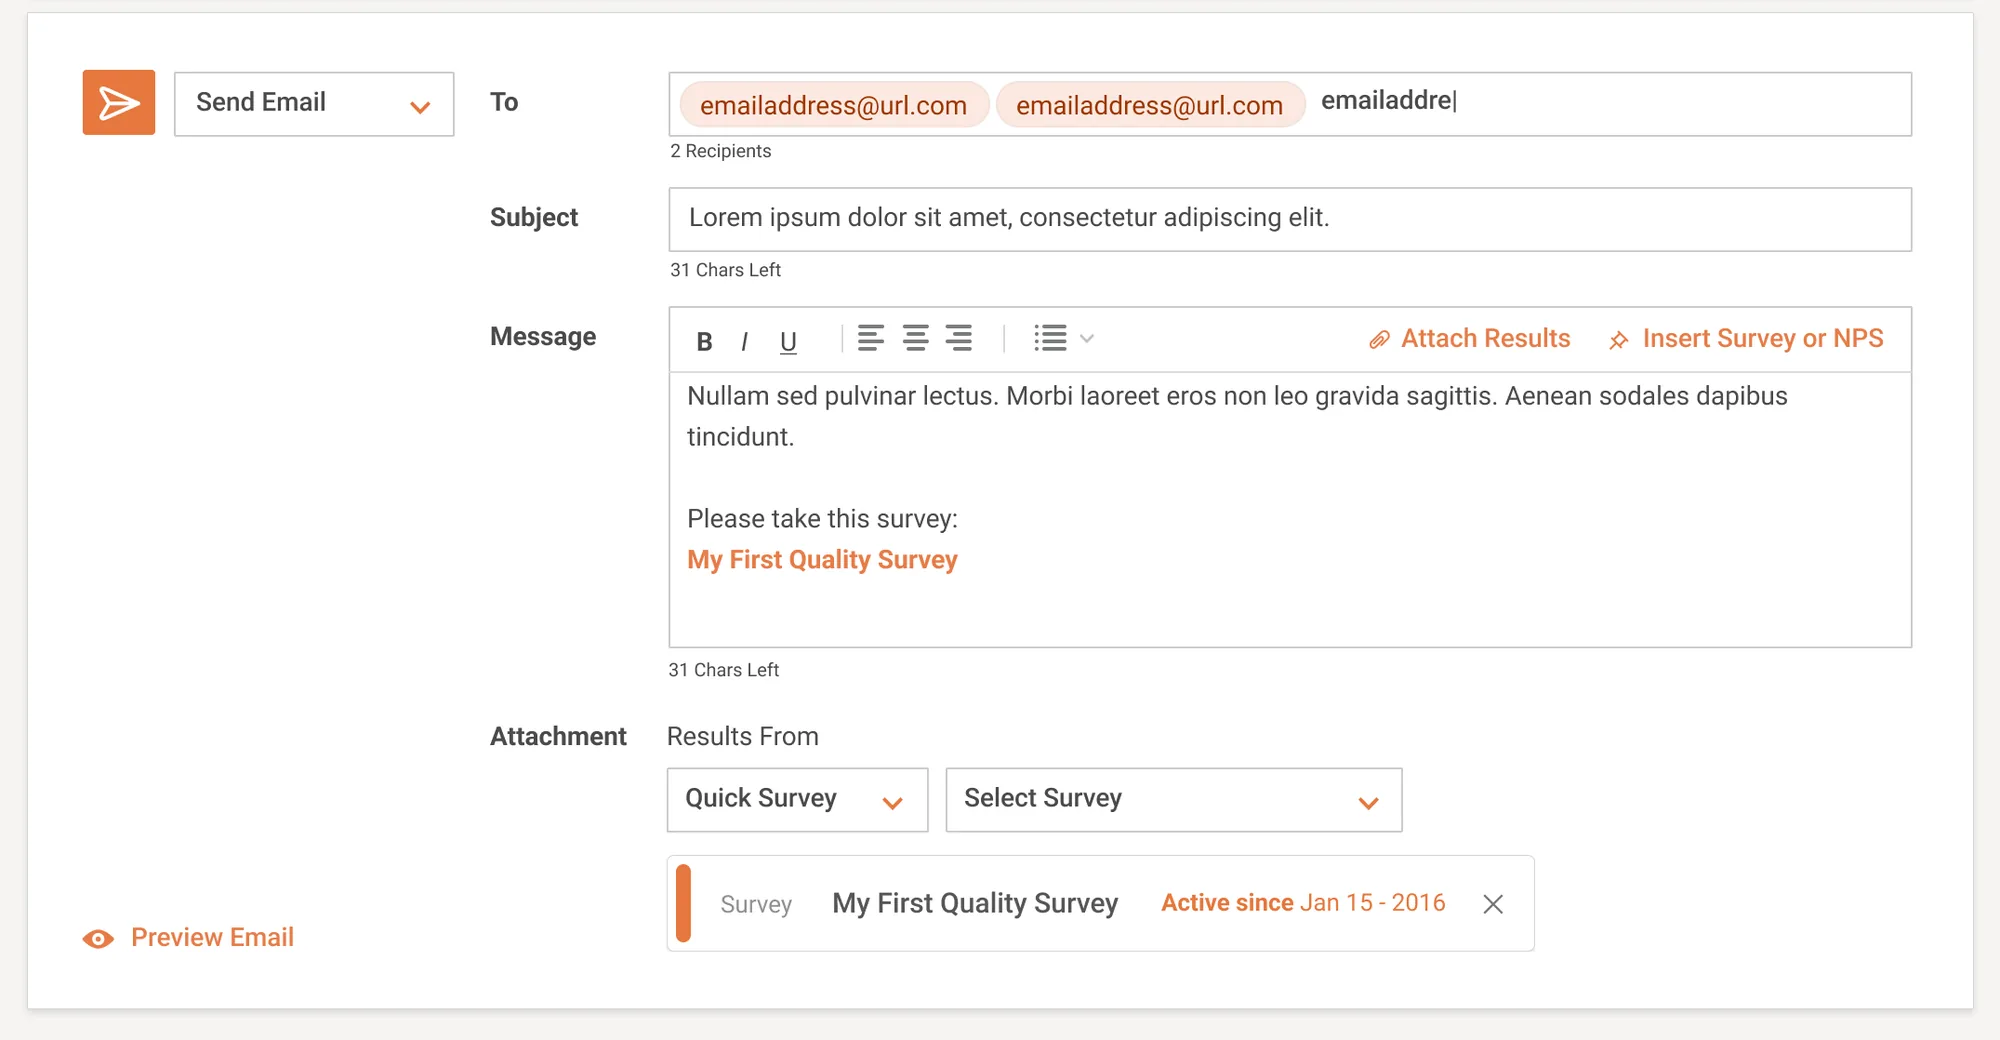The image size is (2000, 1040).
Task: Expand the list style dropdown arrow
Action: coord(1087,339)
